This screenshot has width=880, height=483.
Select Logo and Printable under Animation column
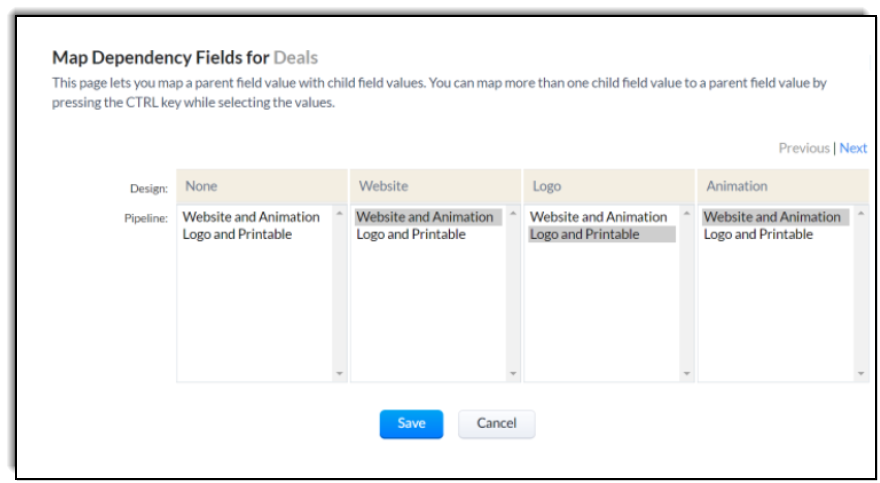tap(758, 234)
